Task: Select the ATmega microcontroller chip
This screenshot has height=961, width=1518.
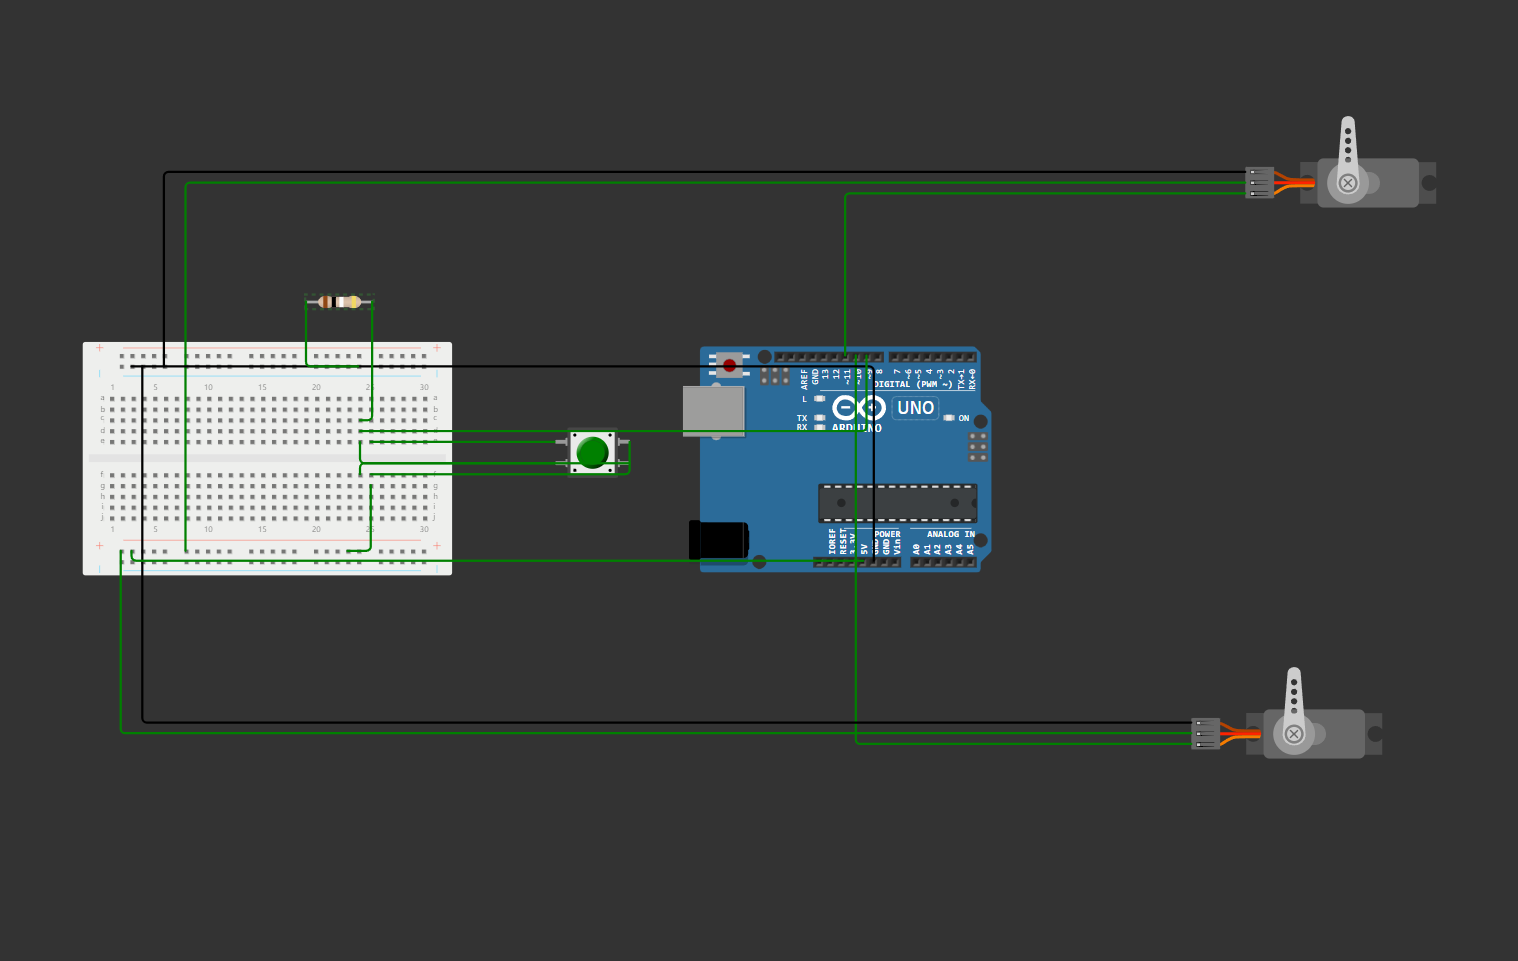Action: (897, 503)
